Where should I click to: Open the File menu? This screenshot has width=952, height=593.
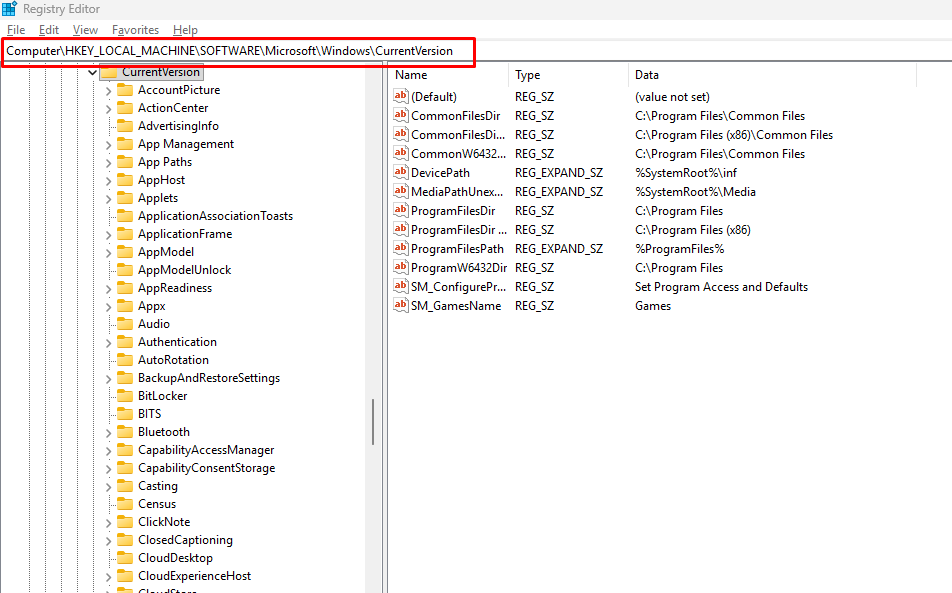(16, 30)
